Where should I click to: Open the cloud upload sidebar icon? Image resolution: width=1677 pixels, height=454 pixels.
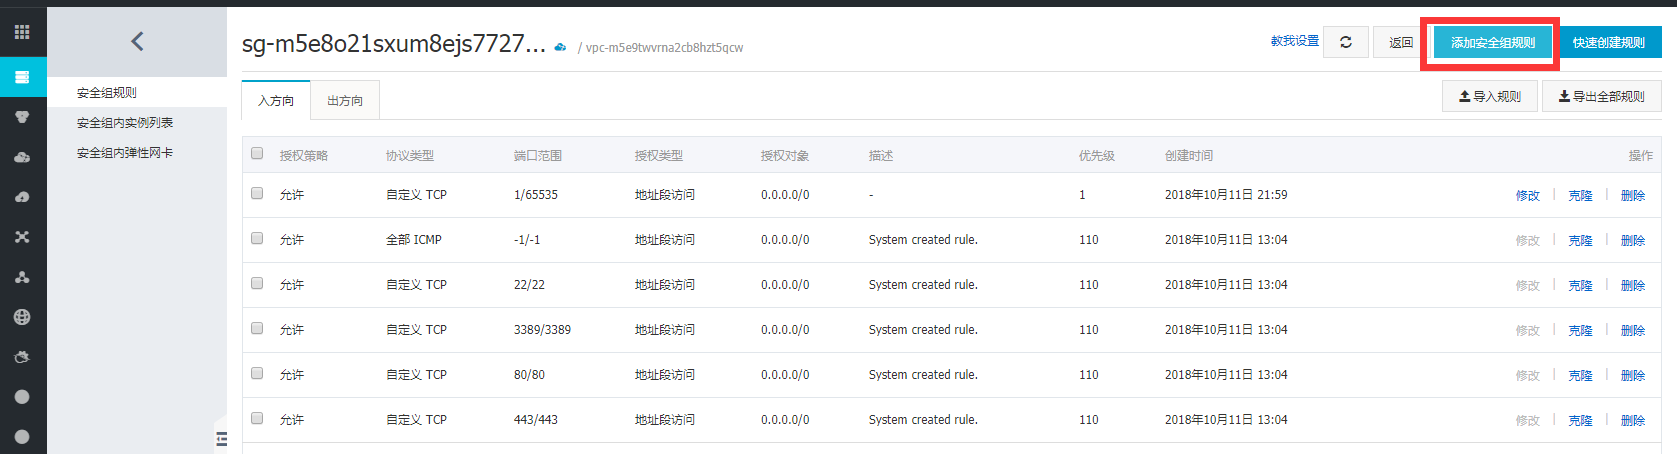(x=22, y=197)
